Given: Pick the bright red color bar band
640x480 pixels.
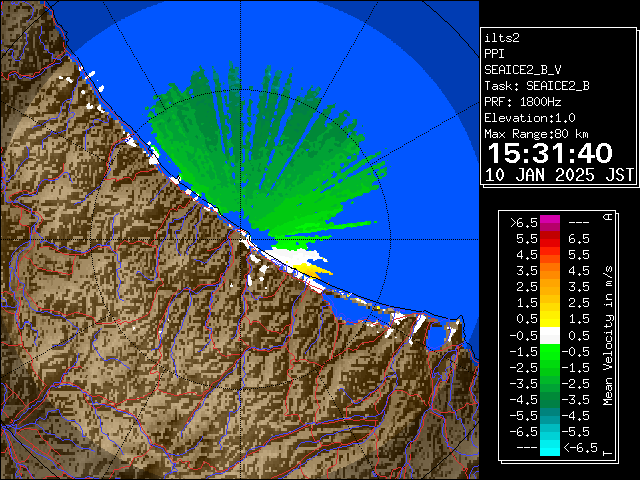Looking at the screenshot, I should click(x=550, y=242).
